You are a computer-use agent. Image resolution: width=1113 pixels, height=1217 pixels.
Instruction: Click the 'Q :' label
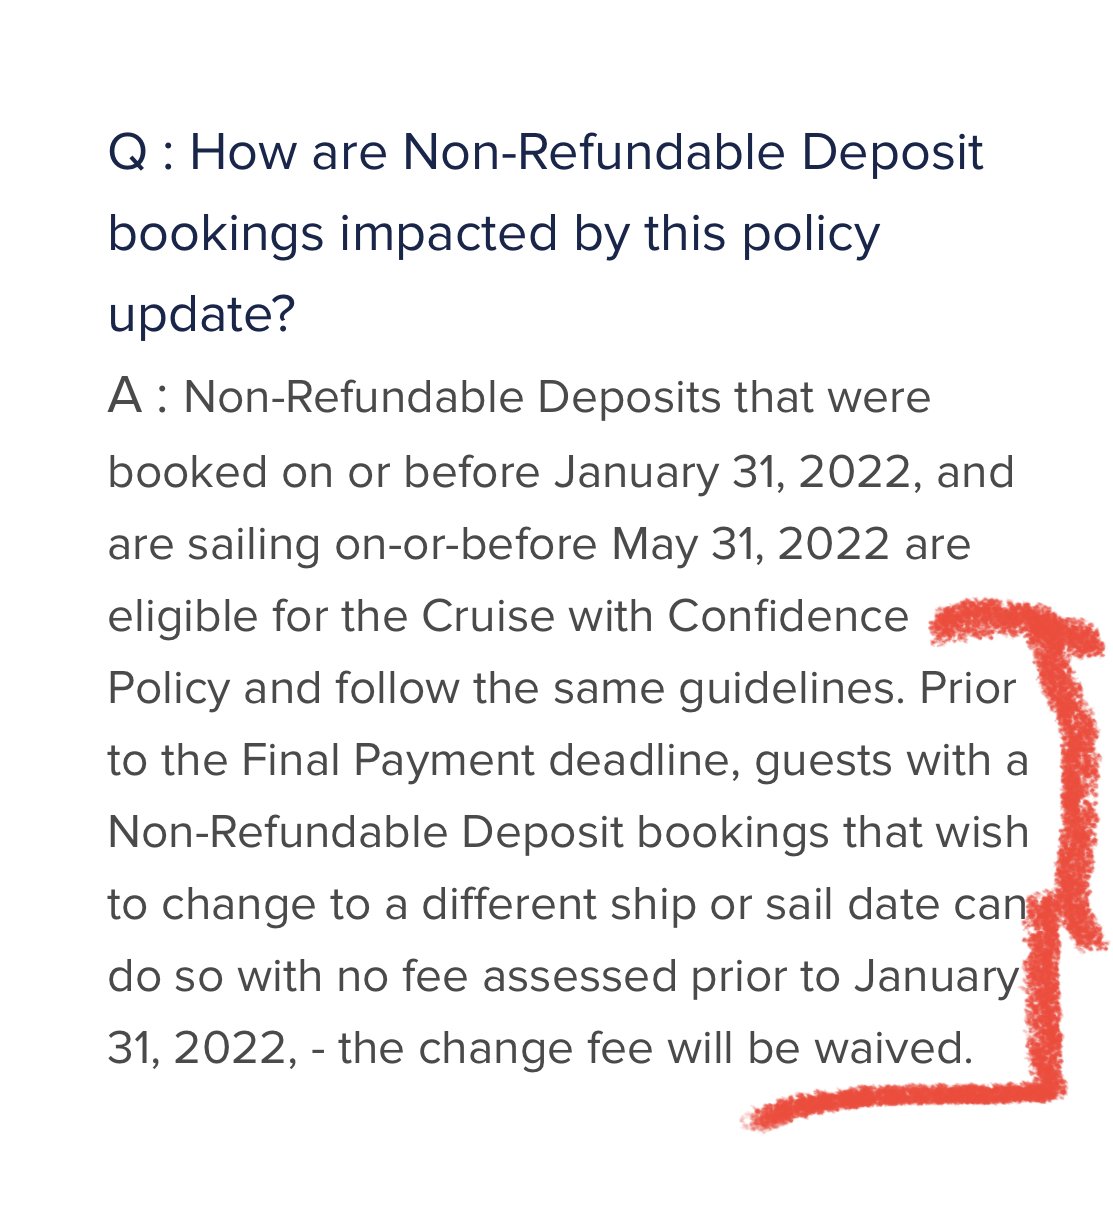(x=141, y=153)
